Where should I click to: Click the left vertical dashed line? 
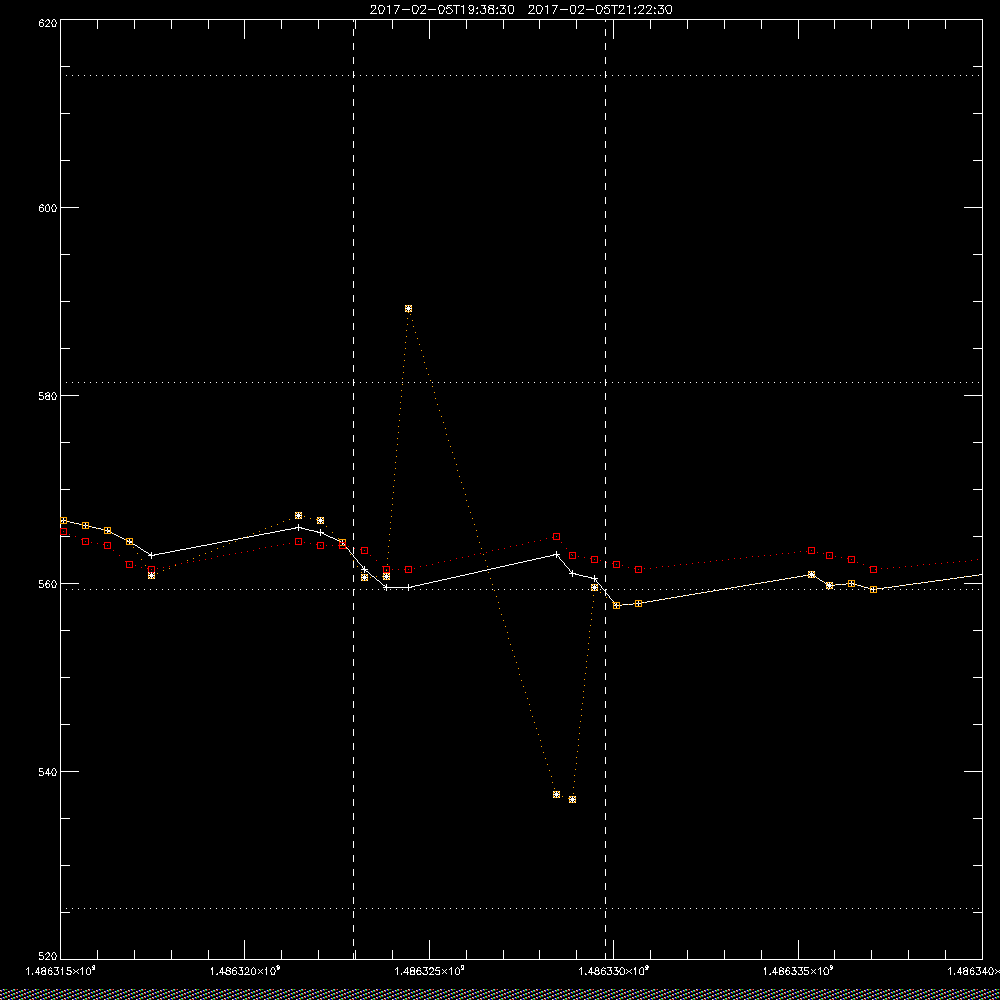point(353,489)
